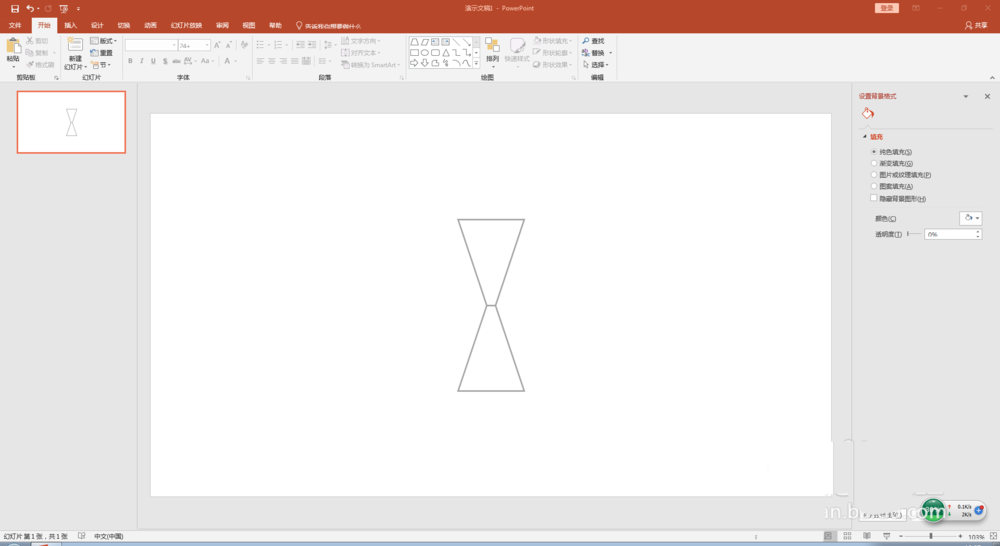Collapse the Fill (填充) section
1000x546 pixels.
(864, 137)
